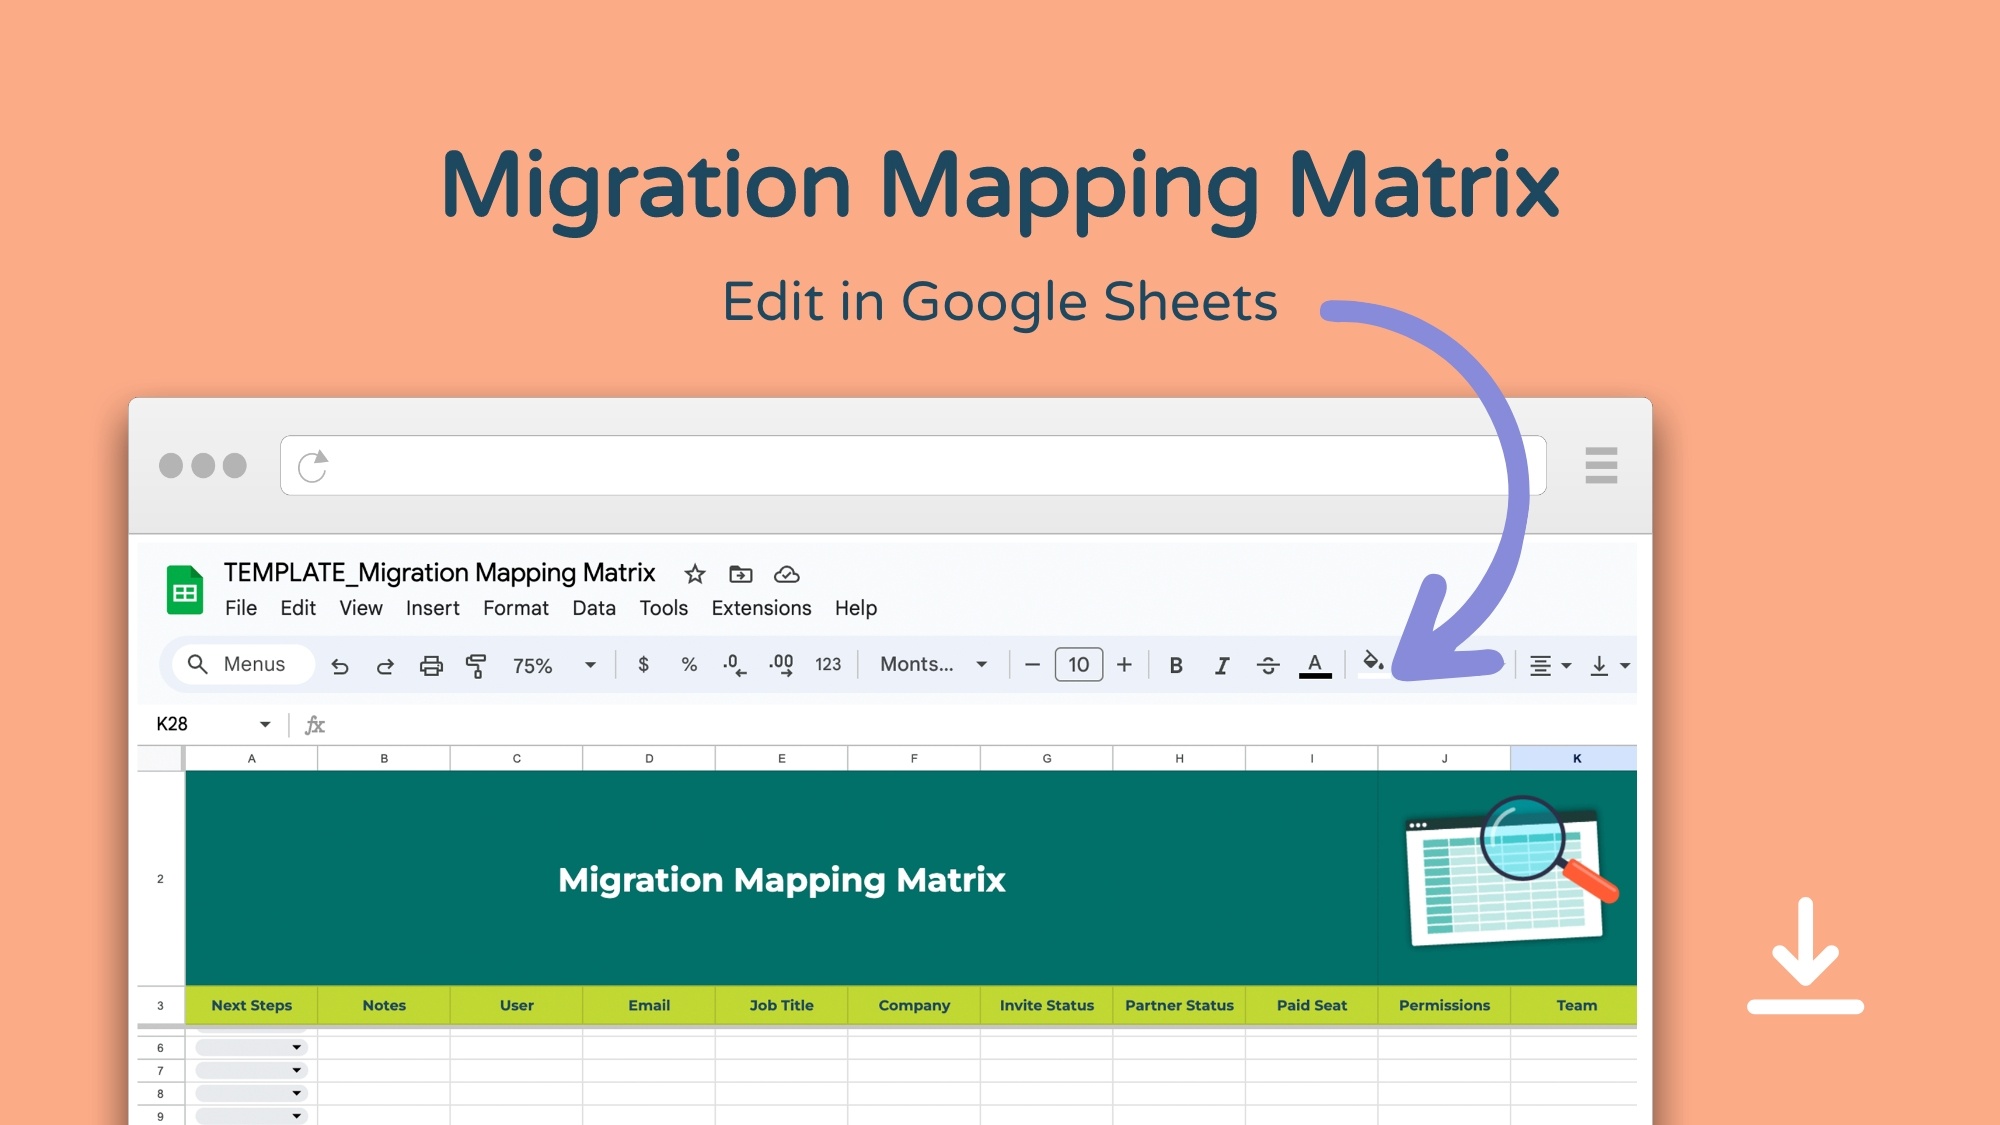
Task: Open the Montserrat font dropdown
Action: pos(930,664)
